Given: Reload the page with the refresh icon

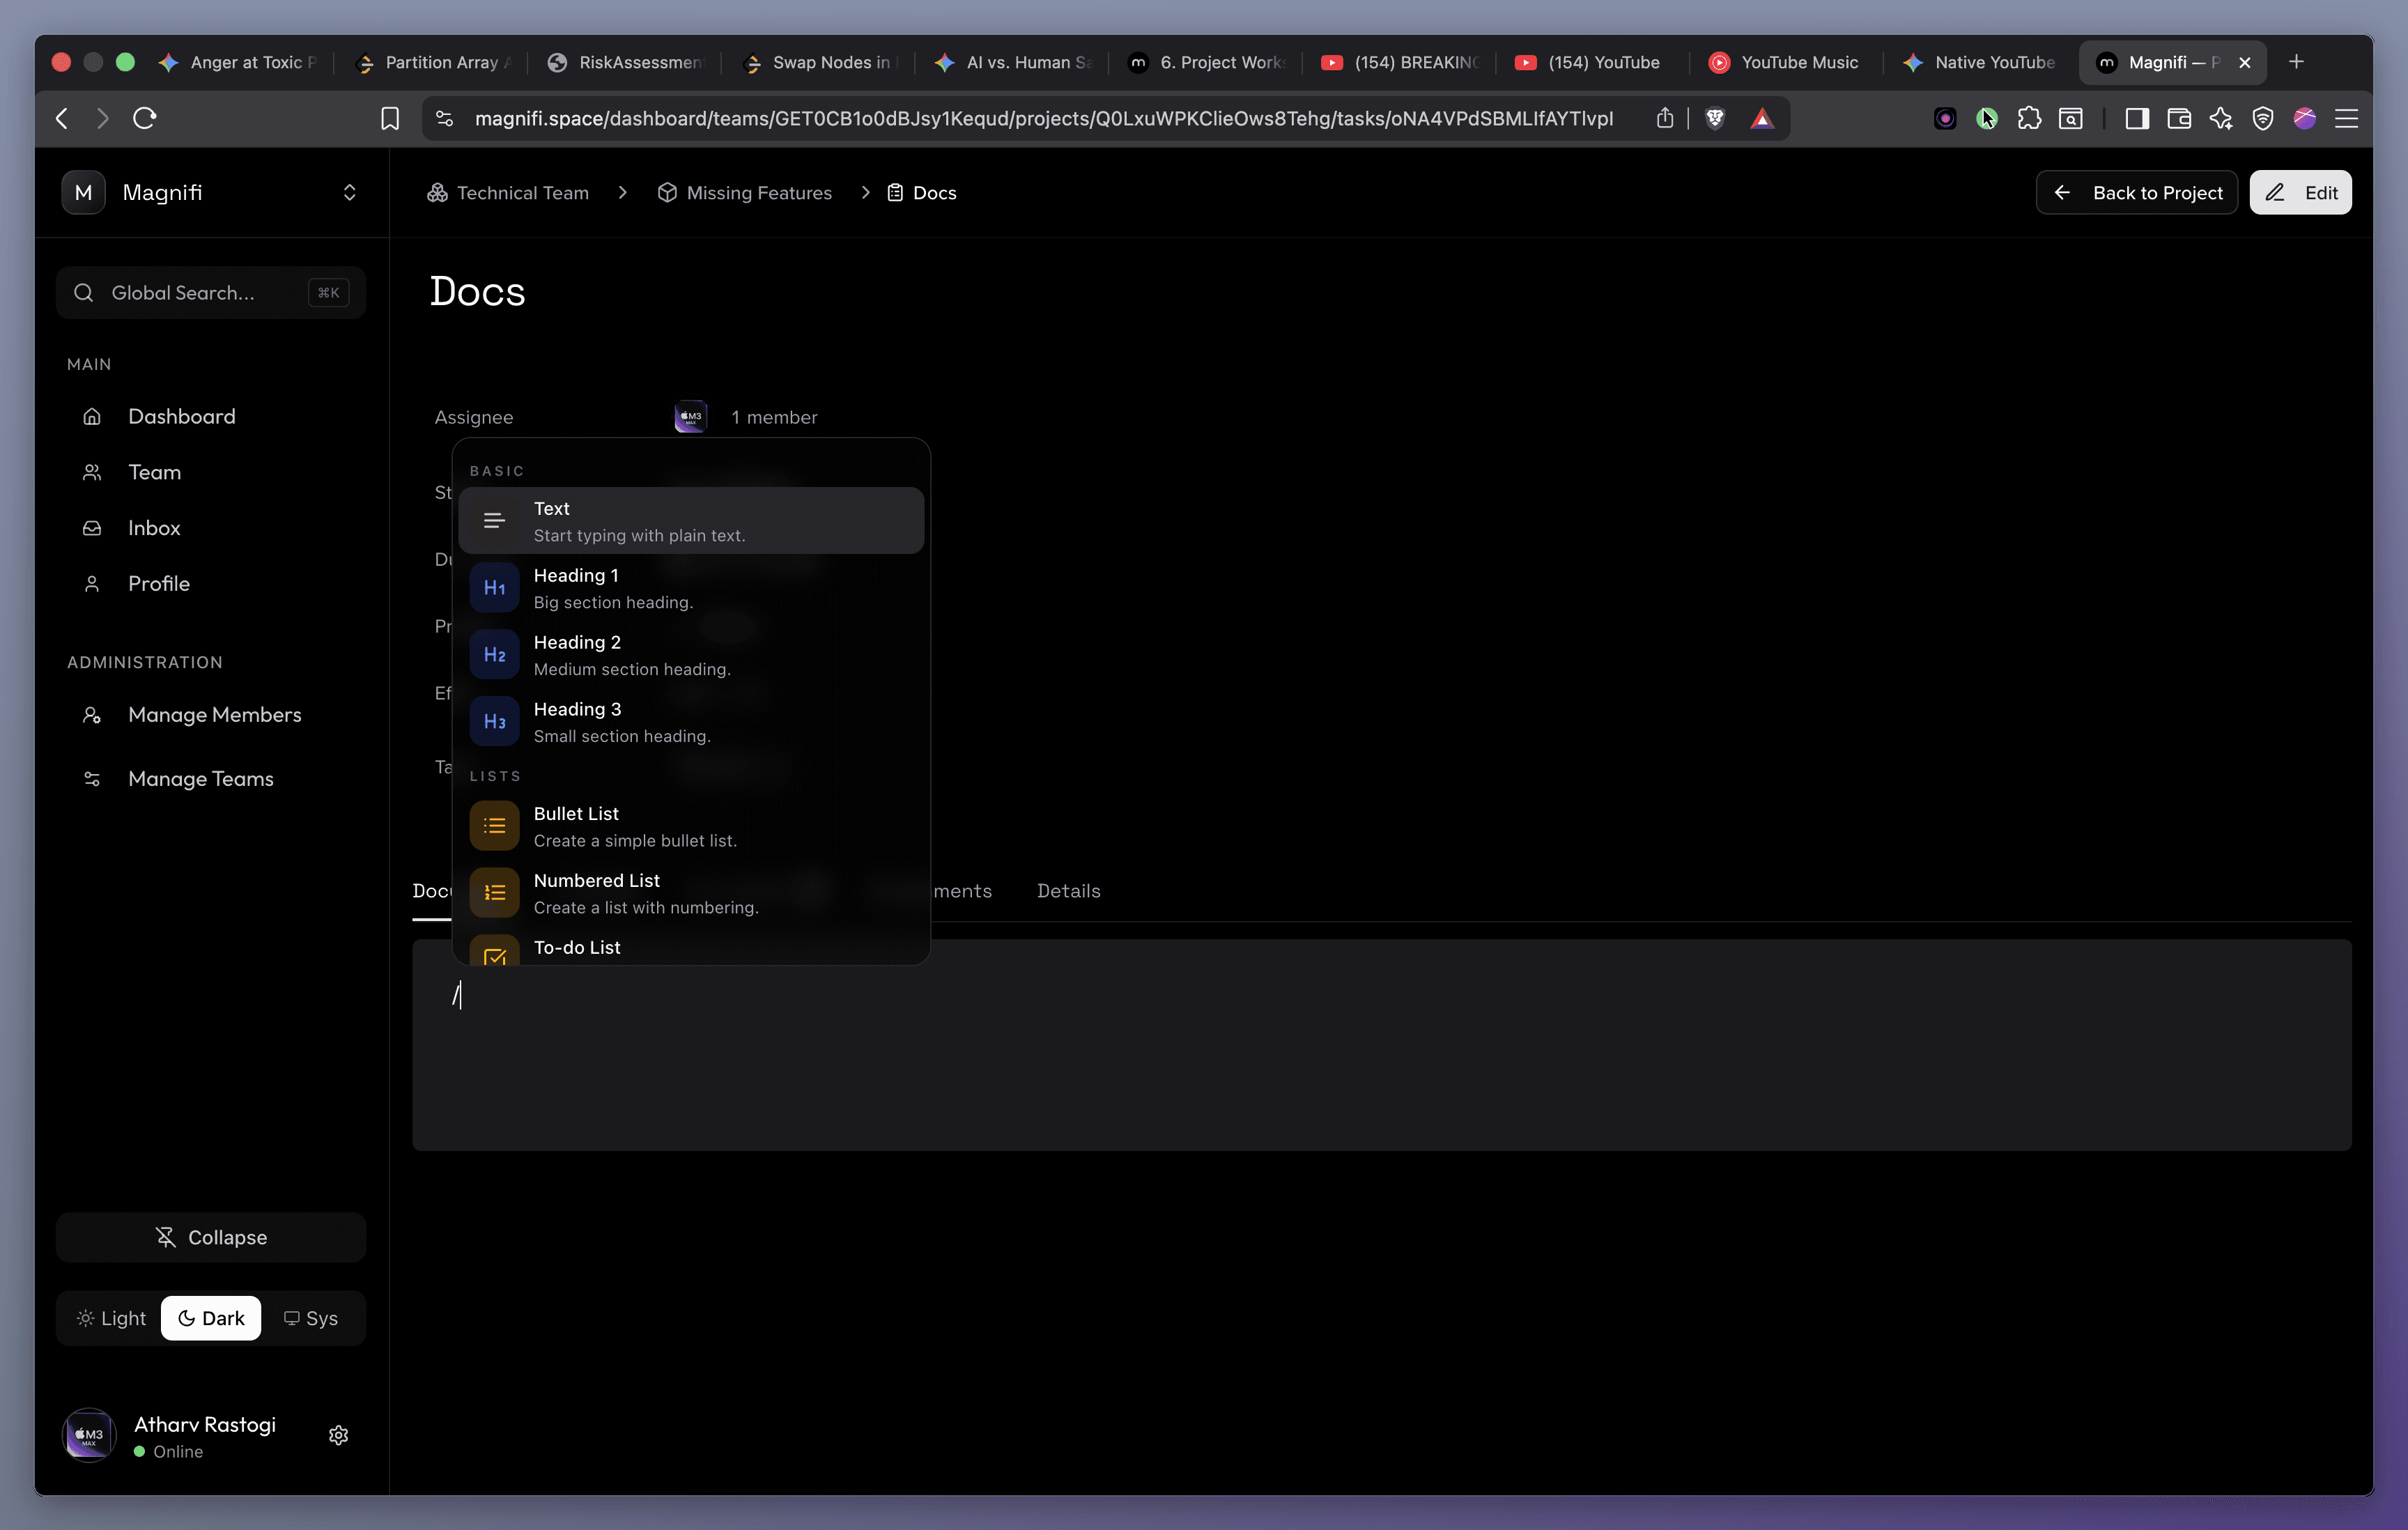Looking at the screenshot, I should pos(145,118).
